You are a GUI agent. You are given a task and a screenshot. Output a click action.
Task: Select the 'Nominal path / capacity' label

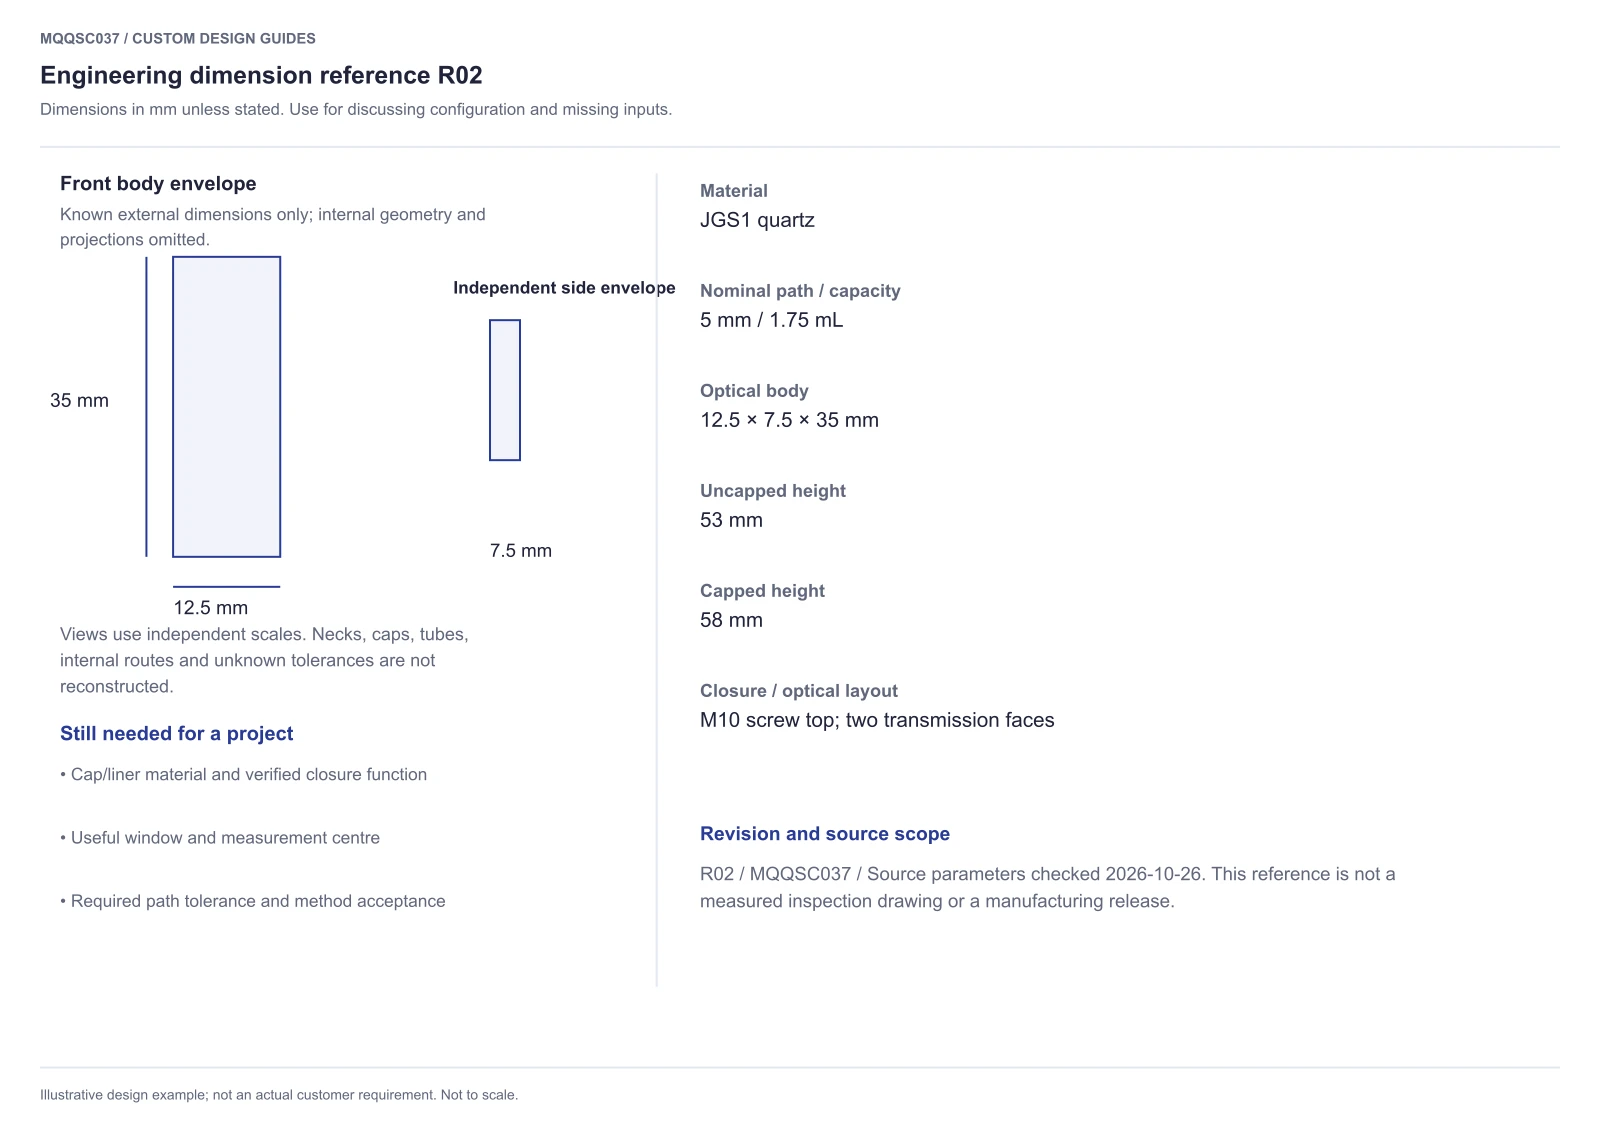(800, 291)
